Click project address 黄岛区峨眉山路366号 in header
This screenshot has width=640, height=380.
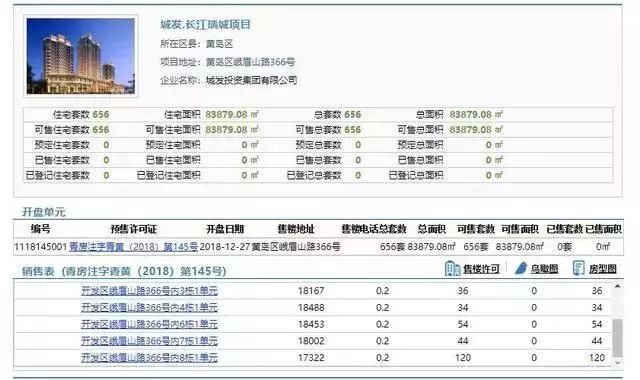pyautogui.click(x=250, y=62)
